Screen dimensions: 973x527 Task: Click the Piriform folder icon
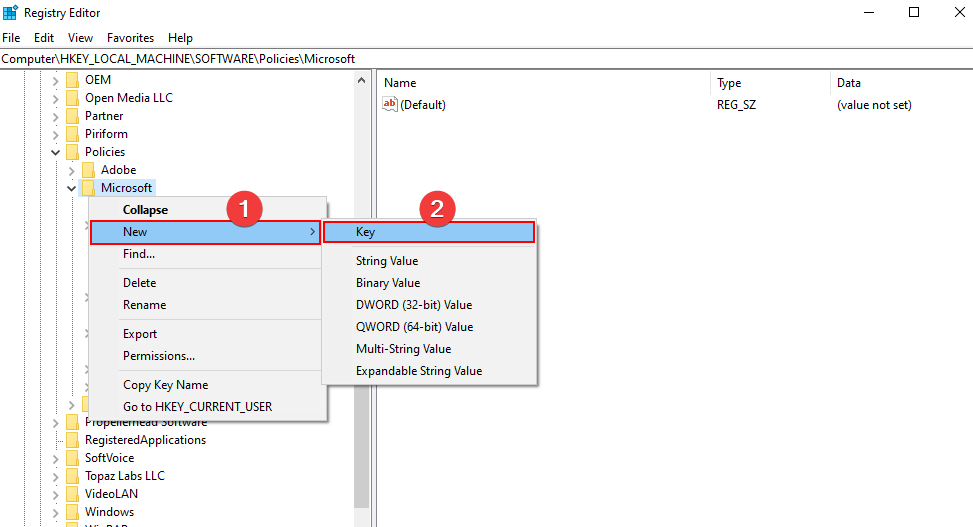(x=72, y=134)
